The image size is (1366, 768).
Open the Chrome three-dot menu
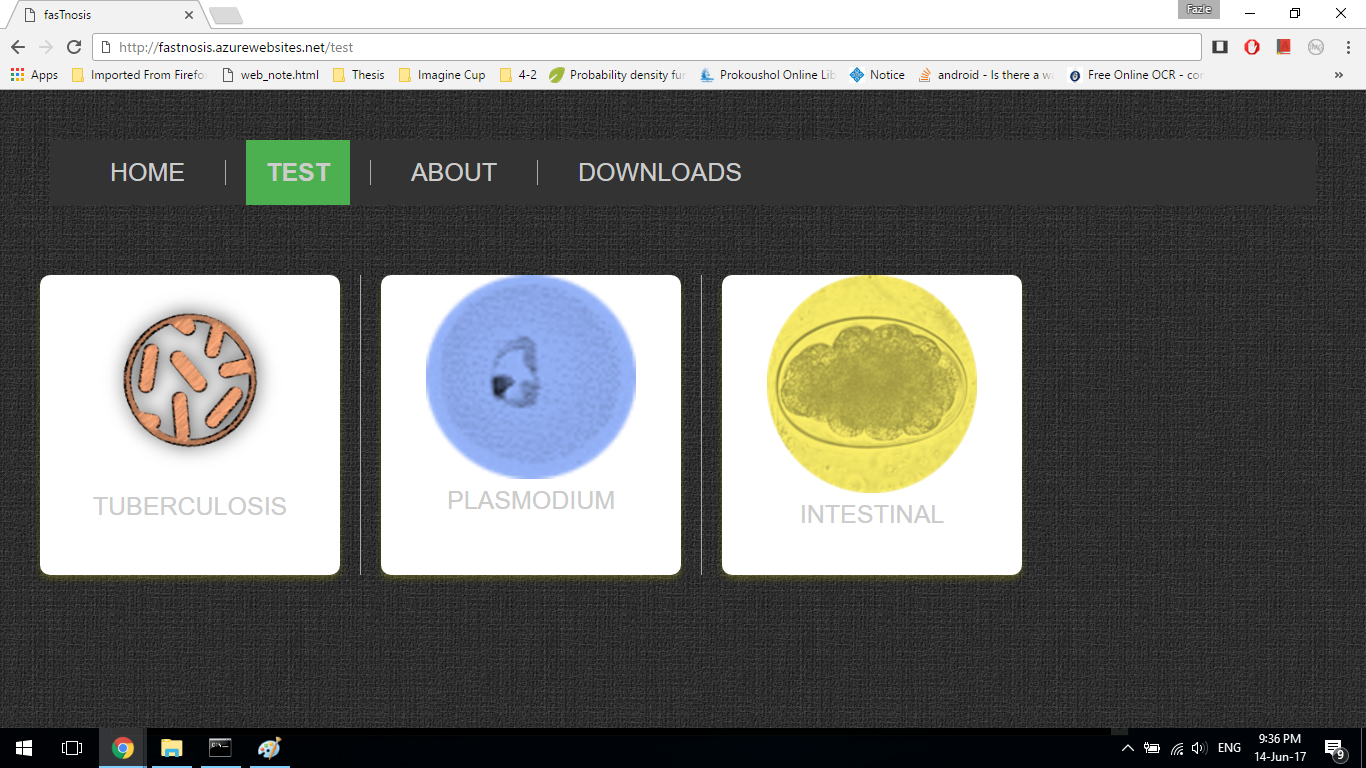click(x=1347, y=47)
